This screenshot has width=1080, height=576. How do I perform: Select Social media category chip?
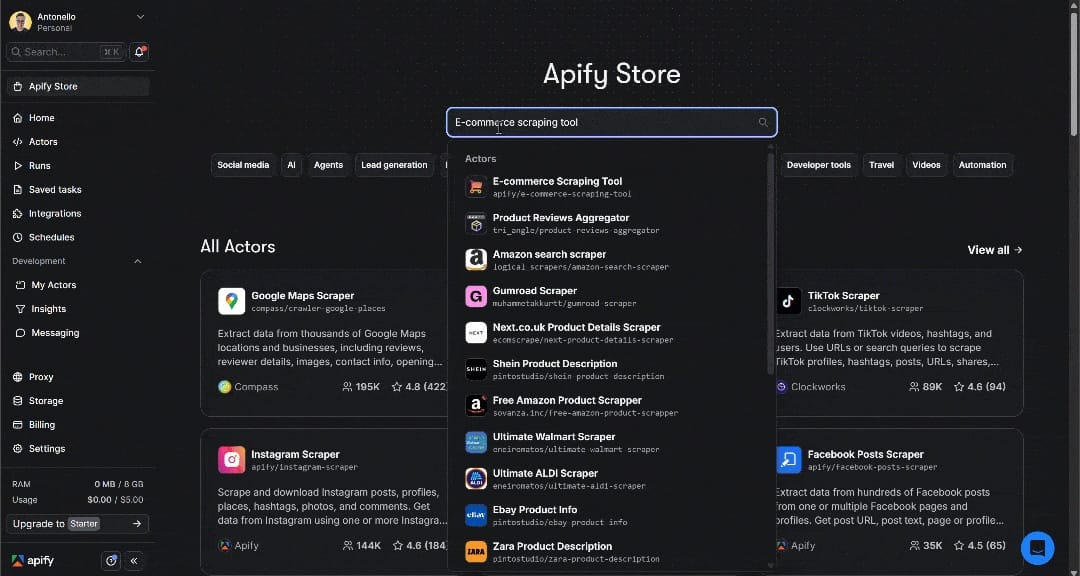coord(243,165)
